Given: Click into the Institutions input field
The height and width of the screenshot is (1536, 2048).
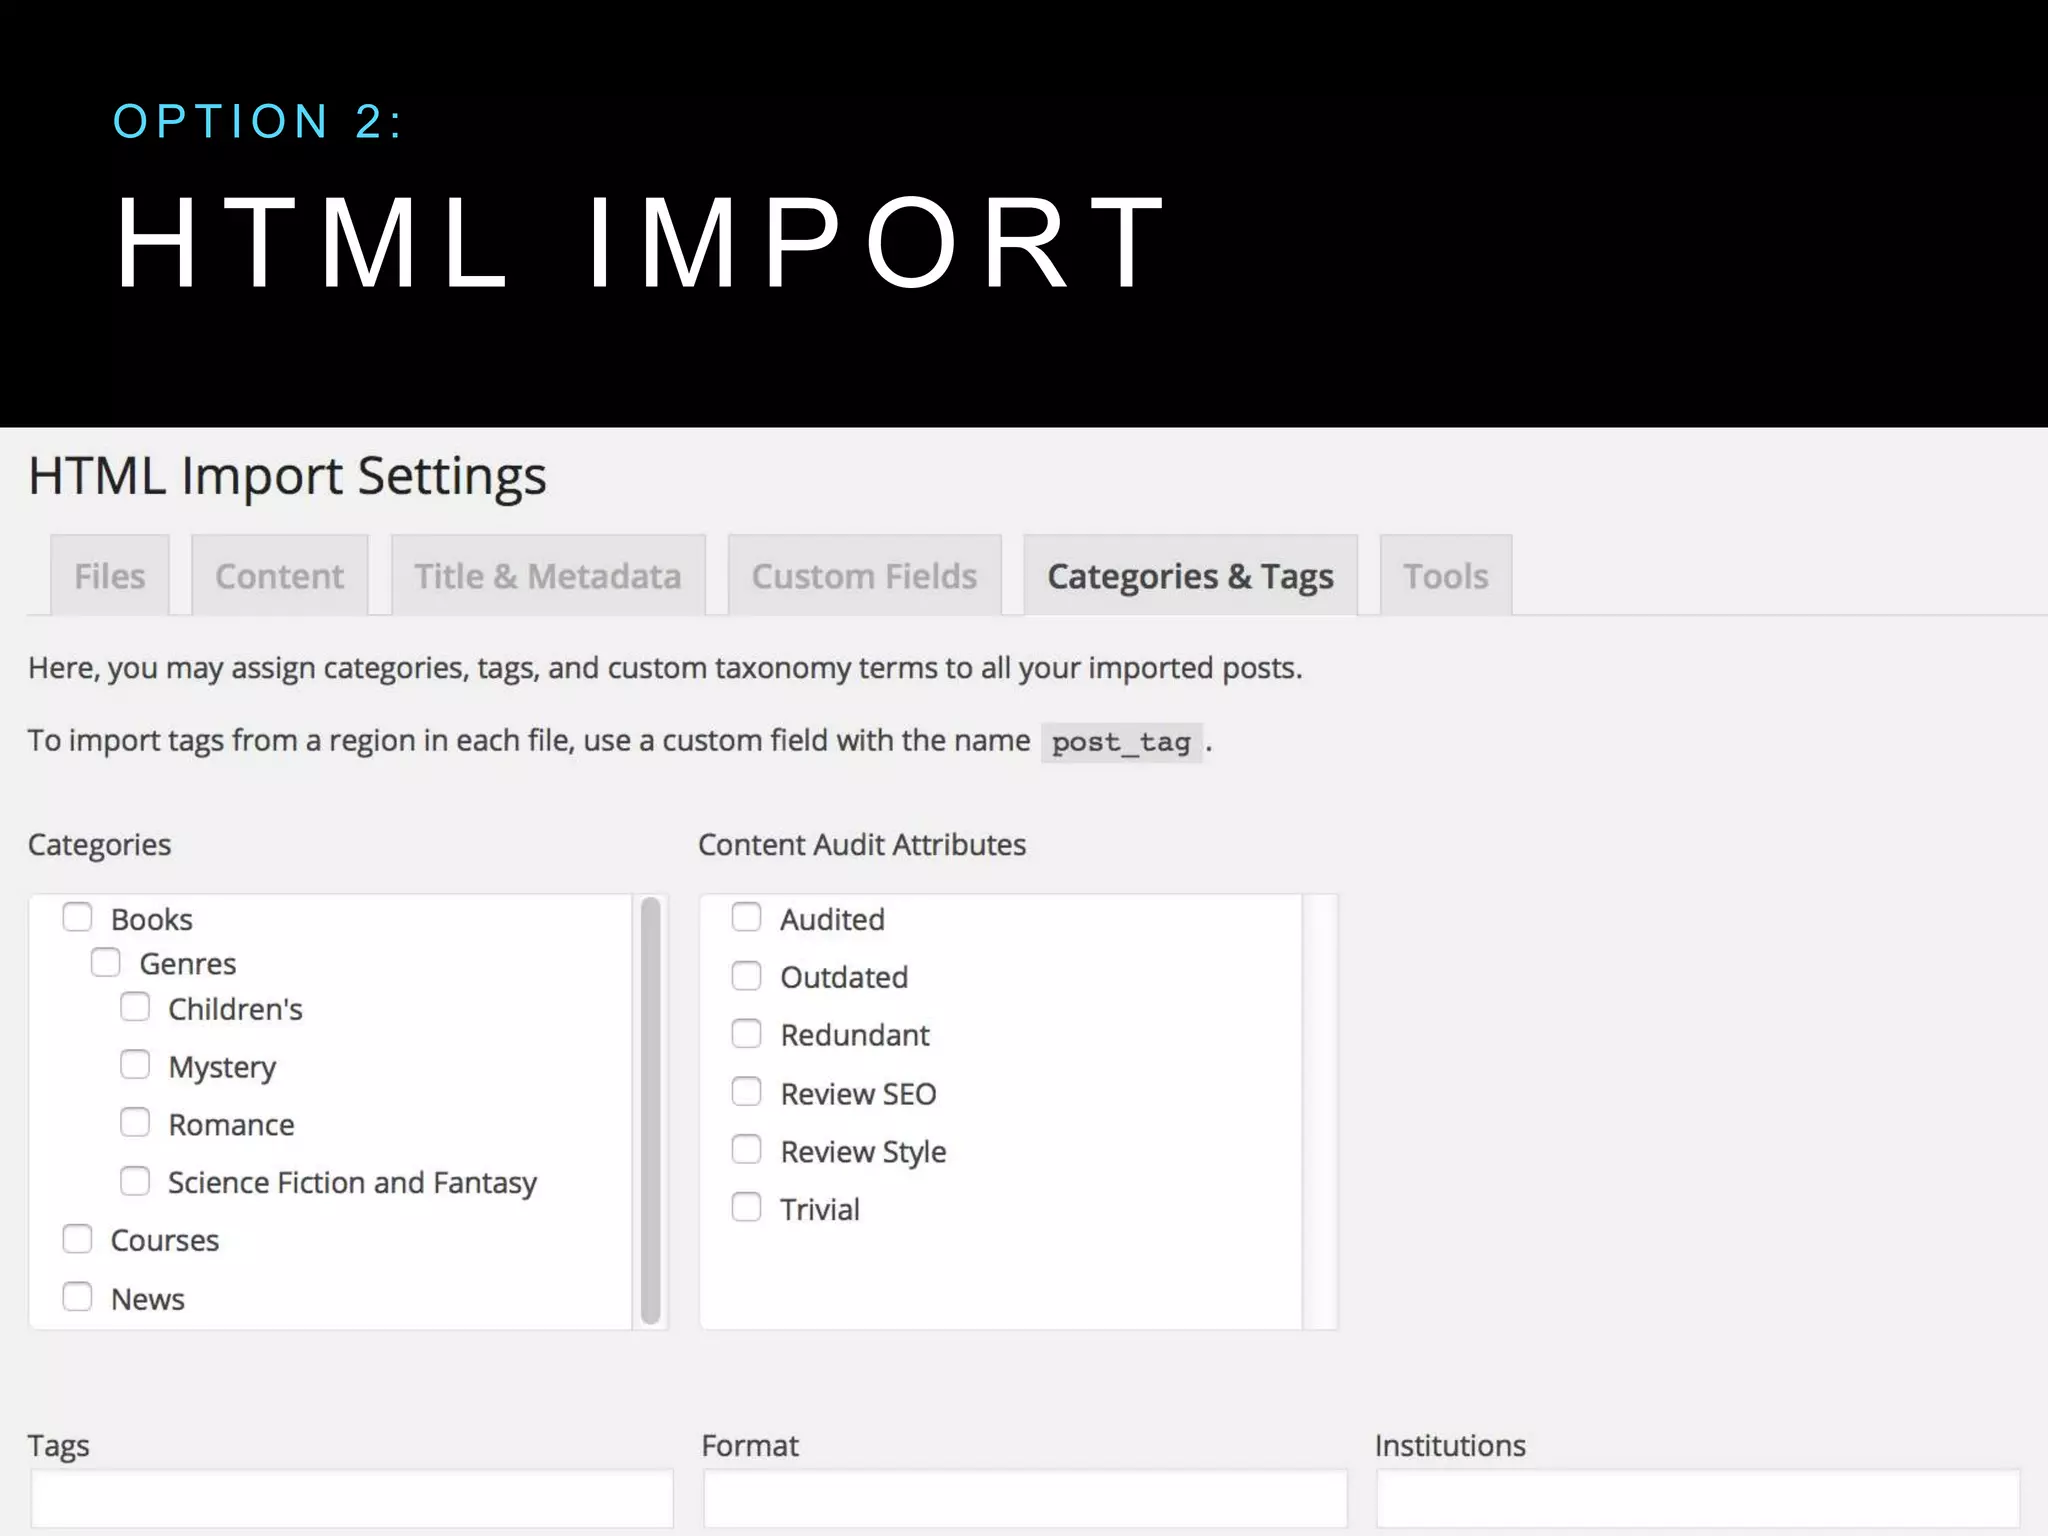Looking at the screenshot, I should (1697, 1498).
